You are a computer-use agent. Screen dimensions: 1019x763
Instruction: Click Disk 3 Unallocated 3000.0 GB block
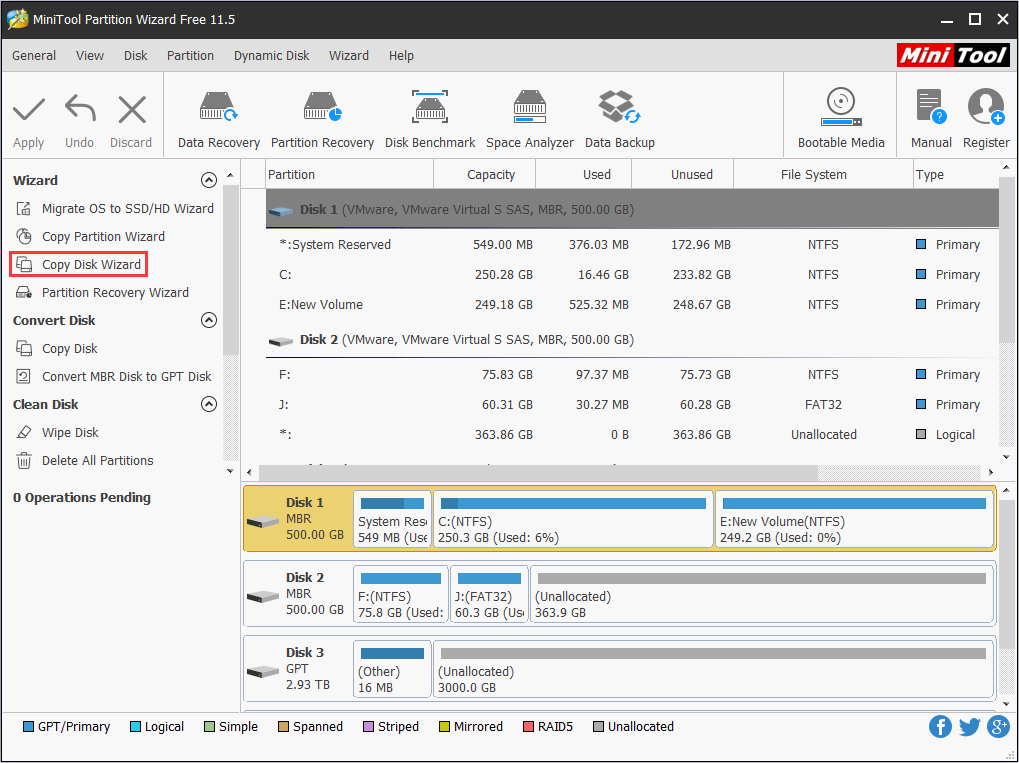(x=713, y=668)
